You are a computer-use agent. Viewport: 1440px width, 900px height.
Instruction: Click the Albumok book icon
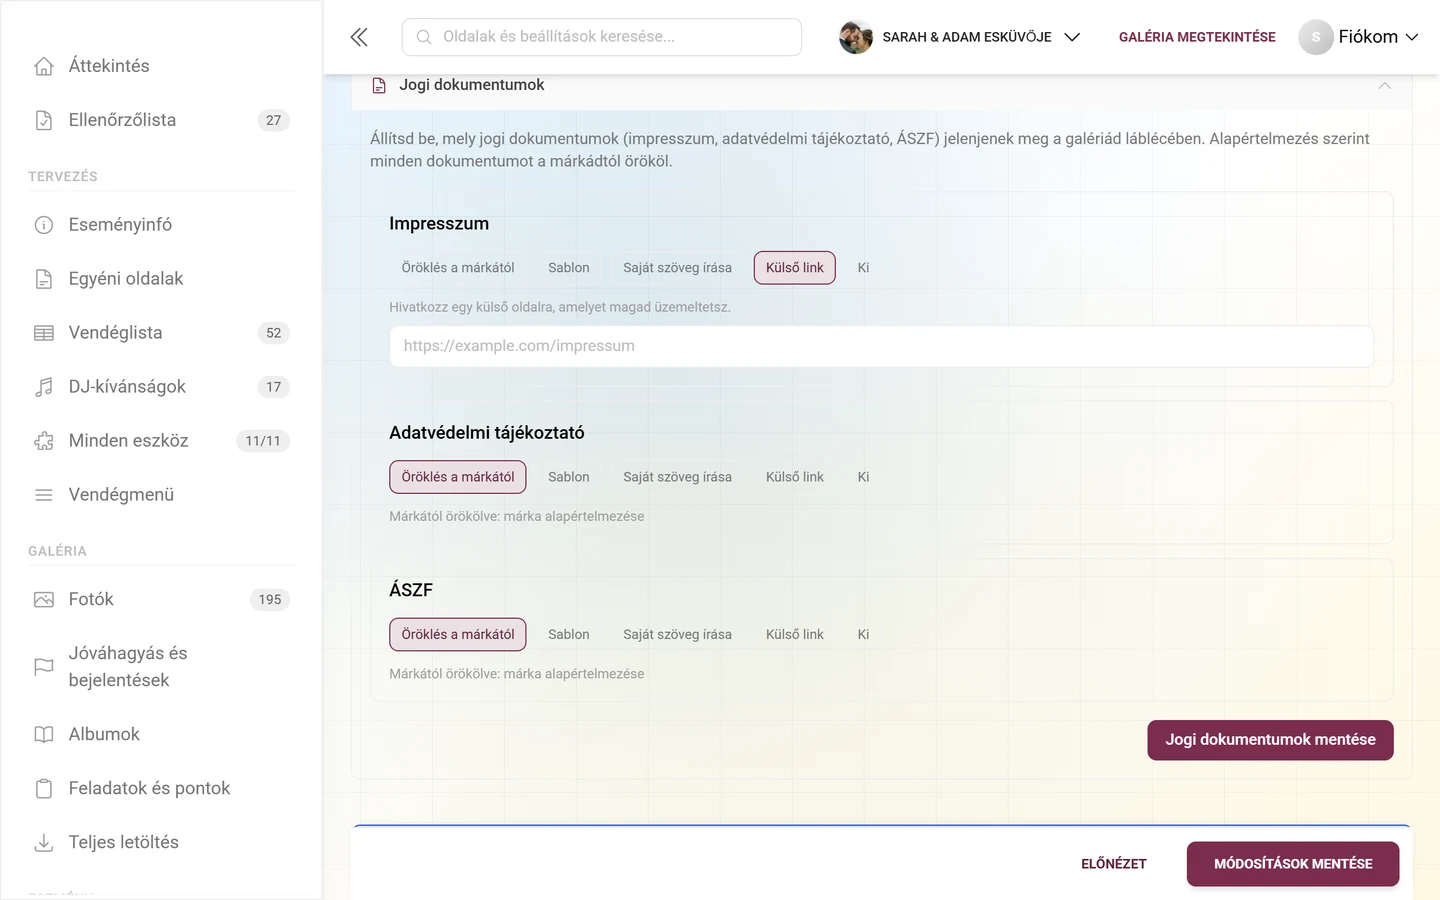click(44, 735)
